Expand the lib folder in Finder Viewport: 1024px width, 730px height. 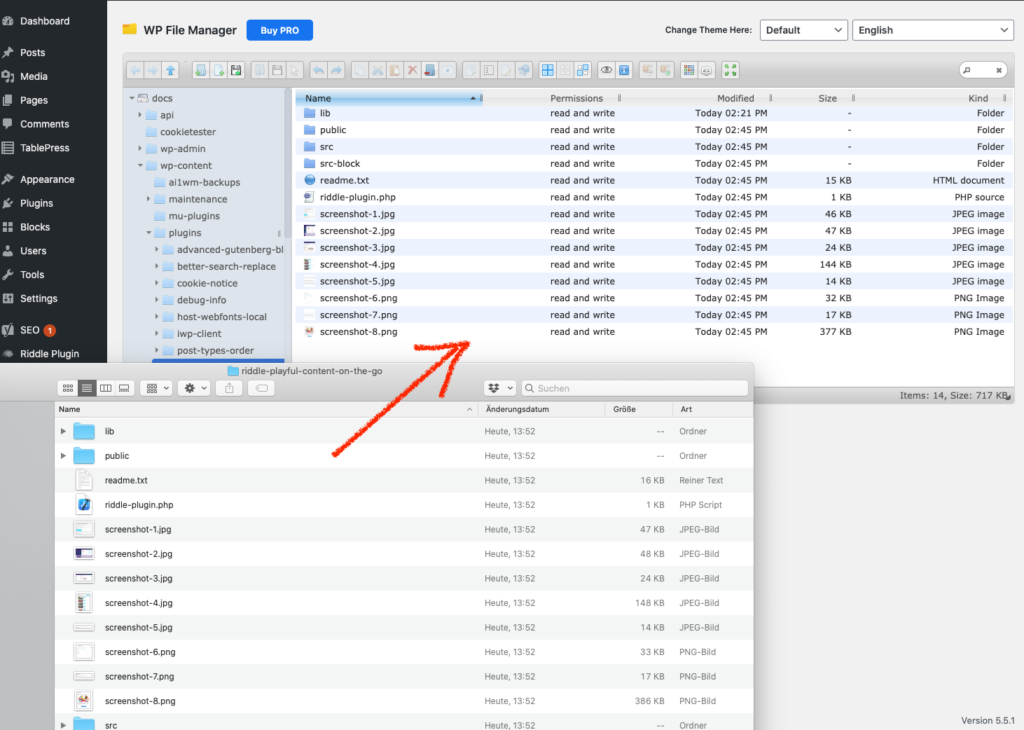[63, 432]
